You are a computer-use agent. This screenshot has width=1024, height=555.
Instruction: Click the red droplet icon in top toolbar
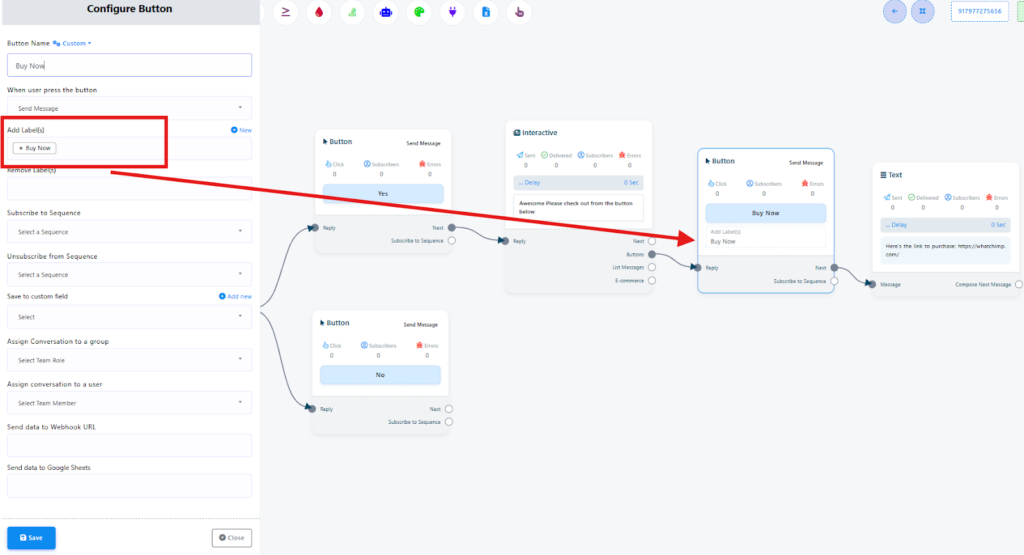tap(319, 12)
